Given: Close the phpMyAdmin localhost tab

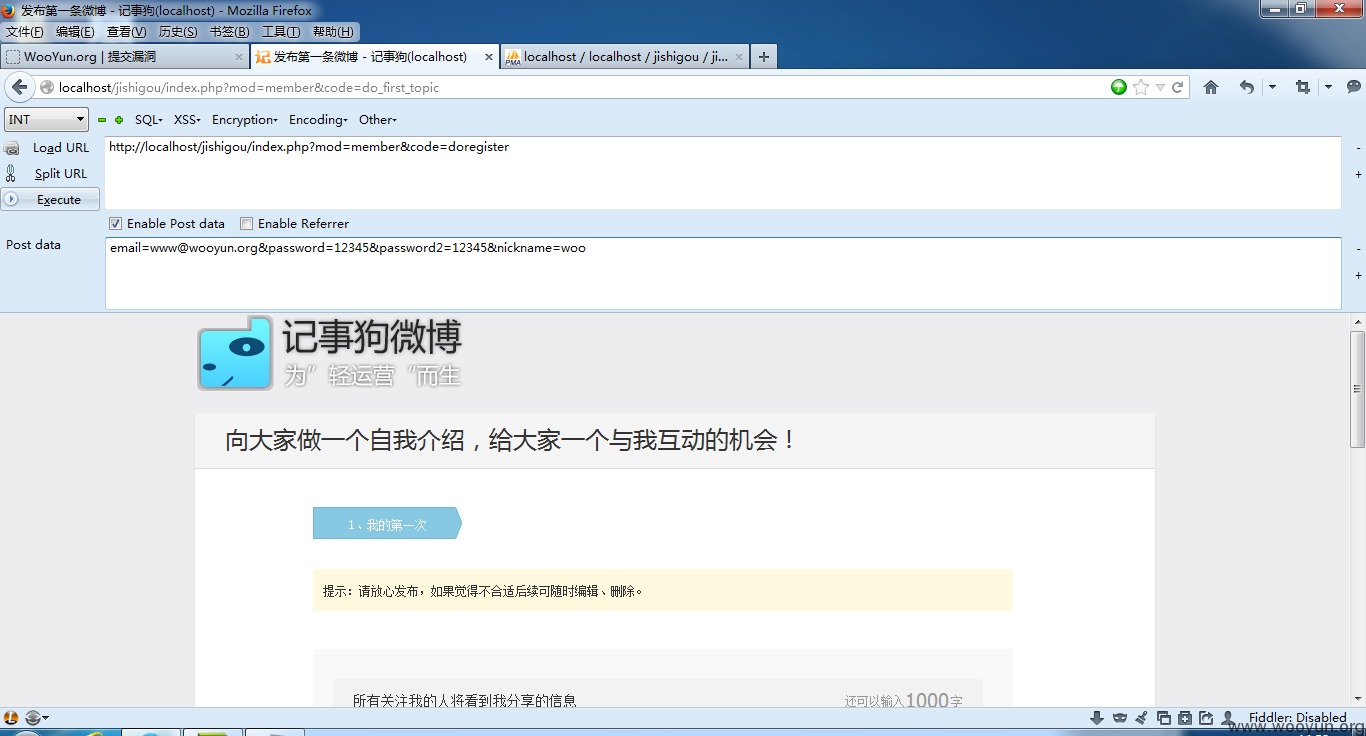Looking at the screenshot, I should coord(740,57).
